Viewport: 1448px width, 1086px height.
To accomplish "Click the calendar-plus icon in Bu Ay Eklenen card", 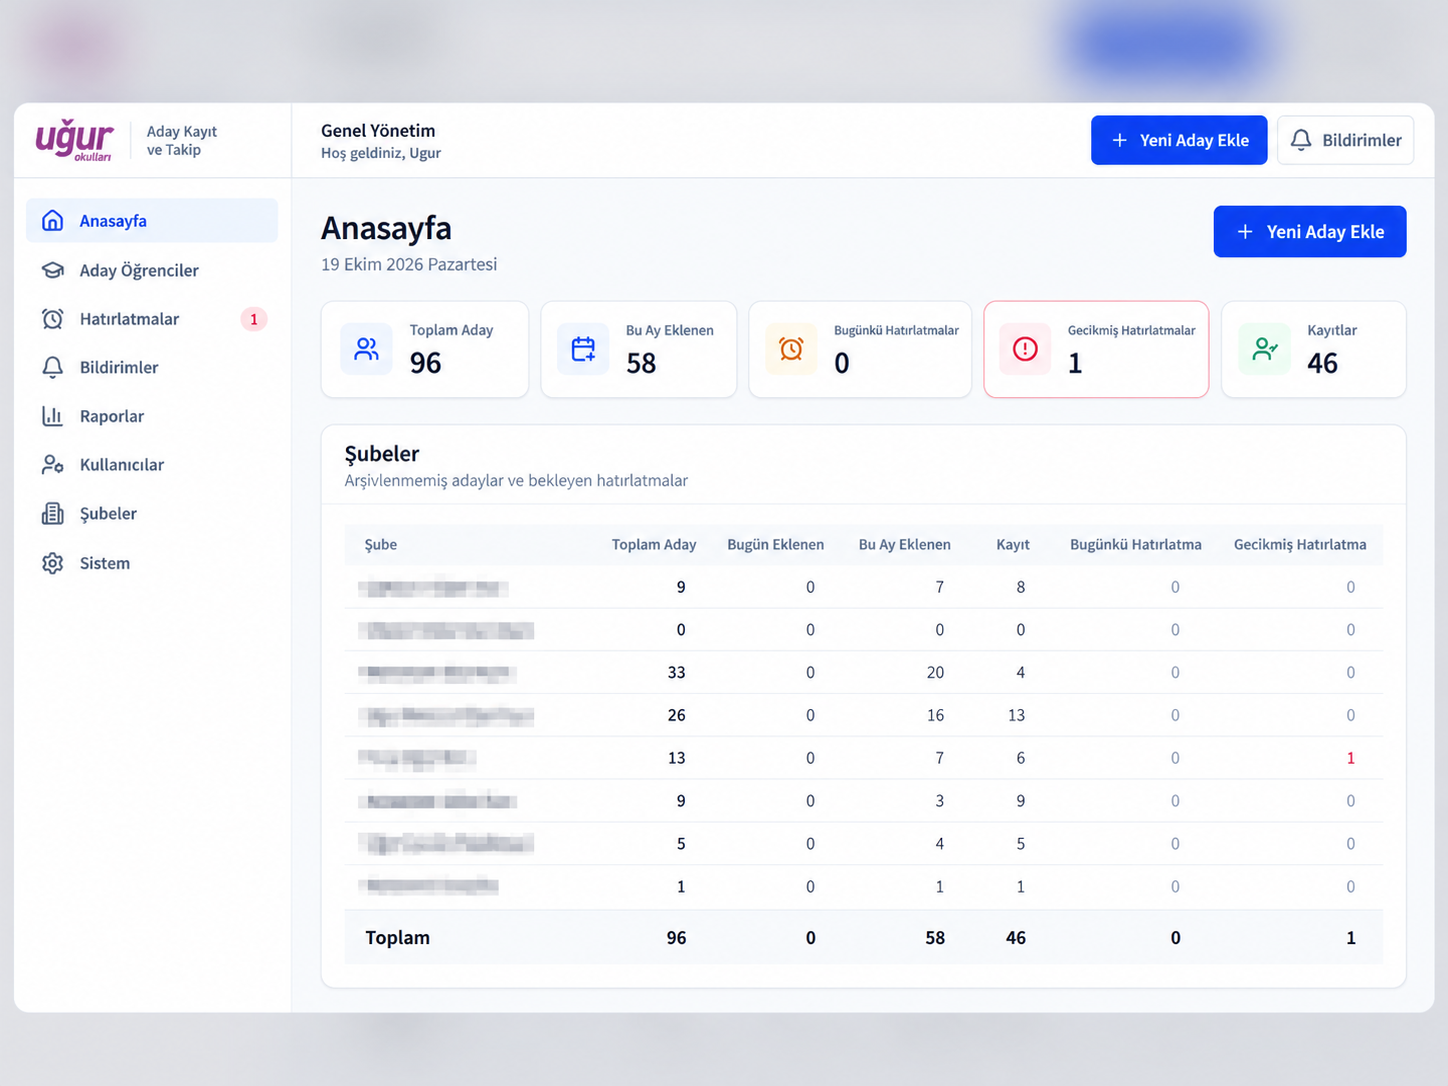I will pyautogui.click(x=583, y=349).
